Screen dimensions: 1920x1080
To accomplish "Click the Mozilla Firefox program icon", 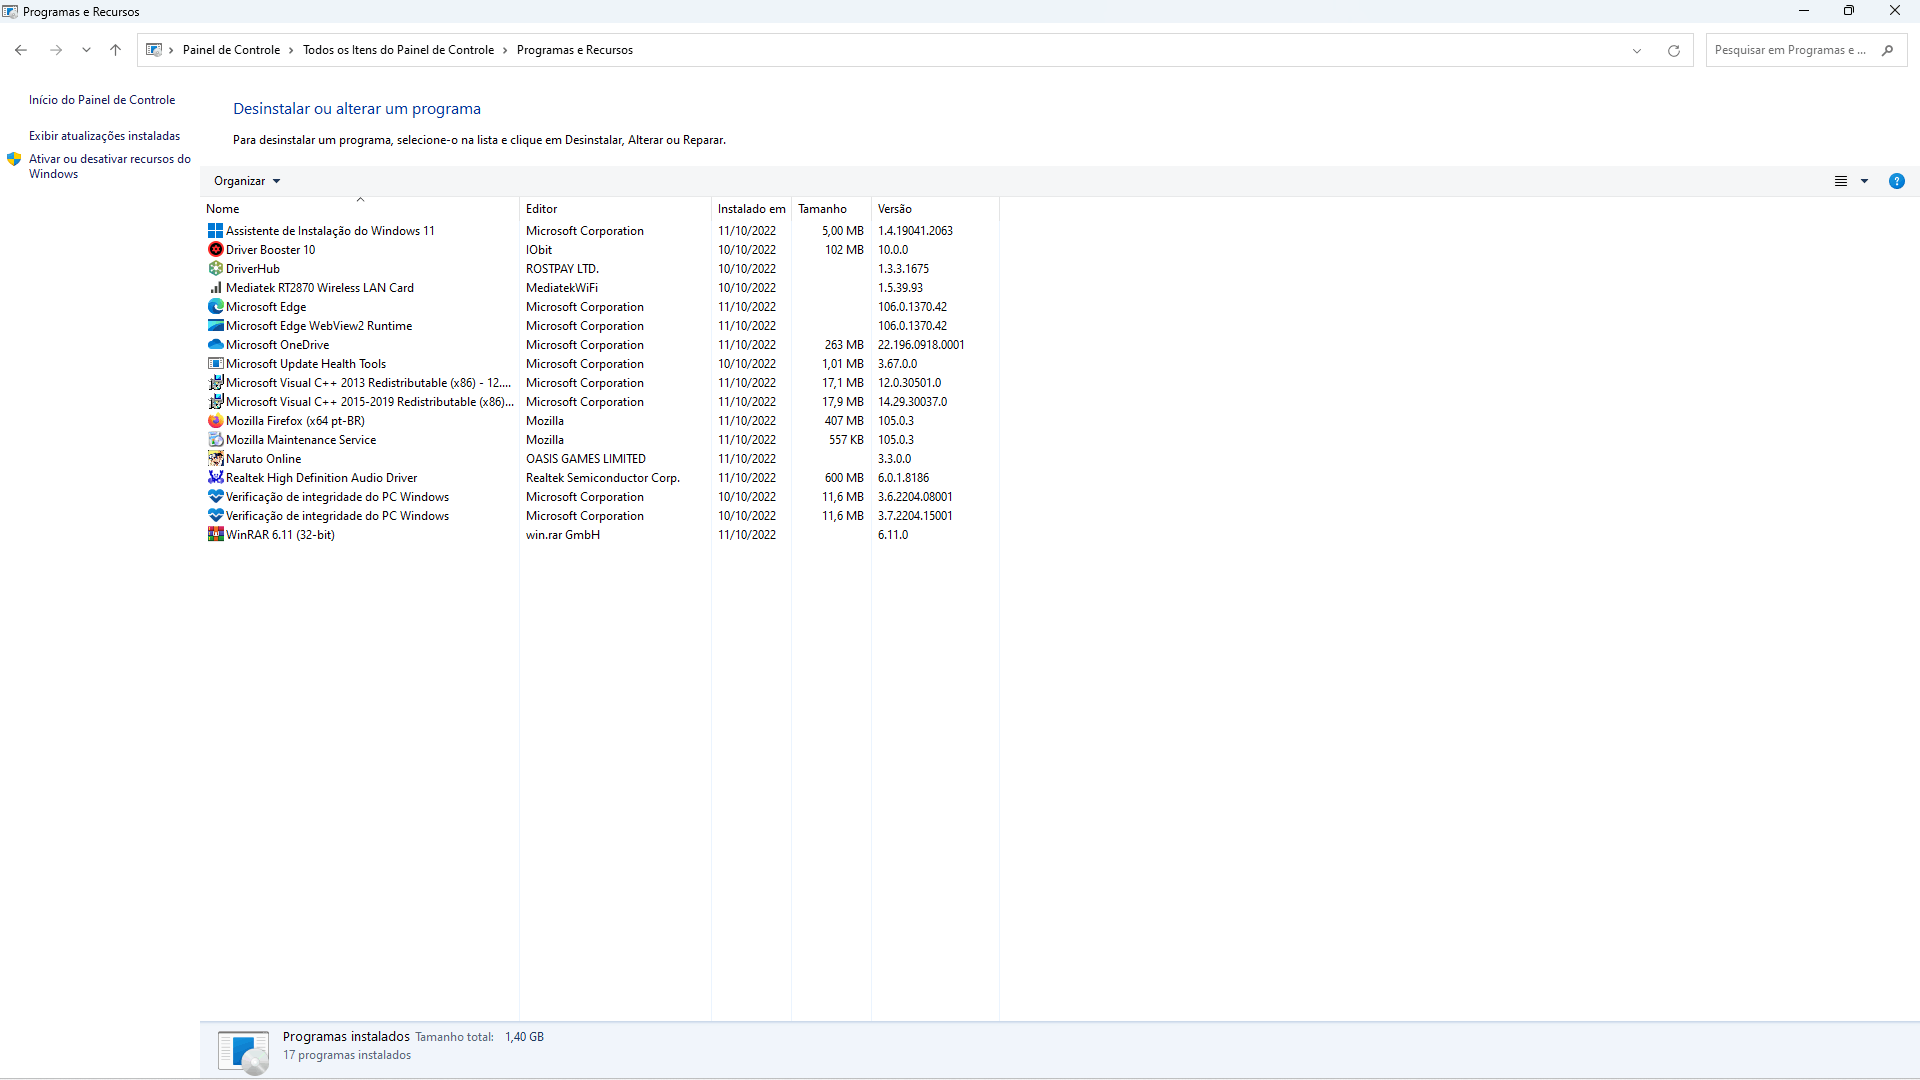I will point(215,421).
